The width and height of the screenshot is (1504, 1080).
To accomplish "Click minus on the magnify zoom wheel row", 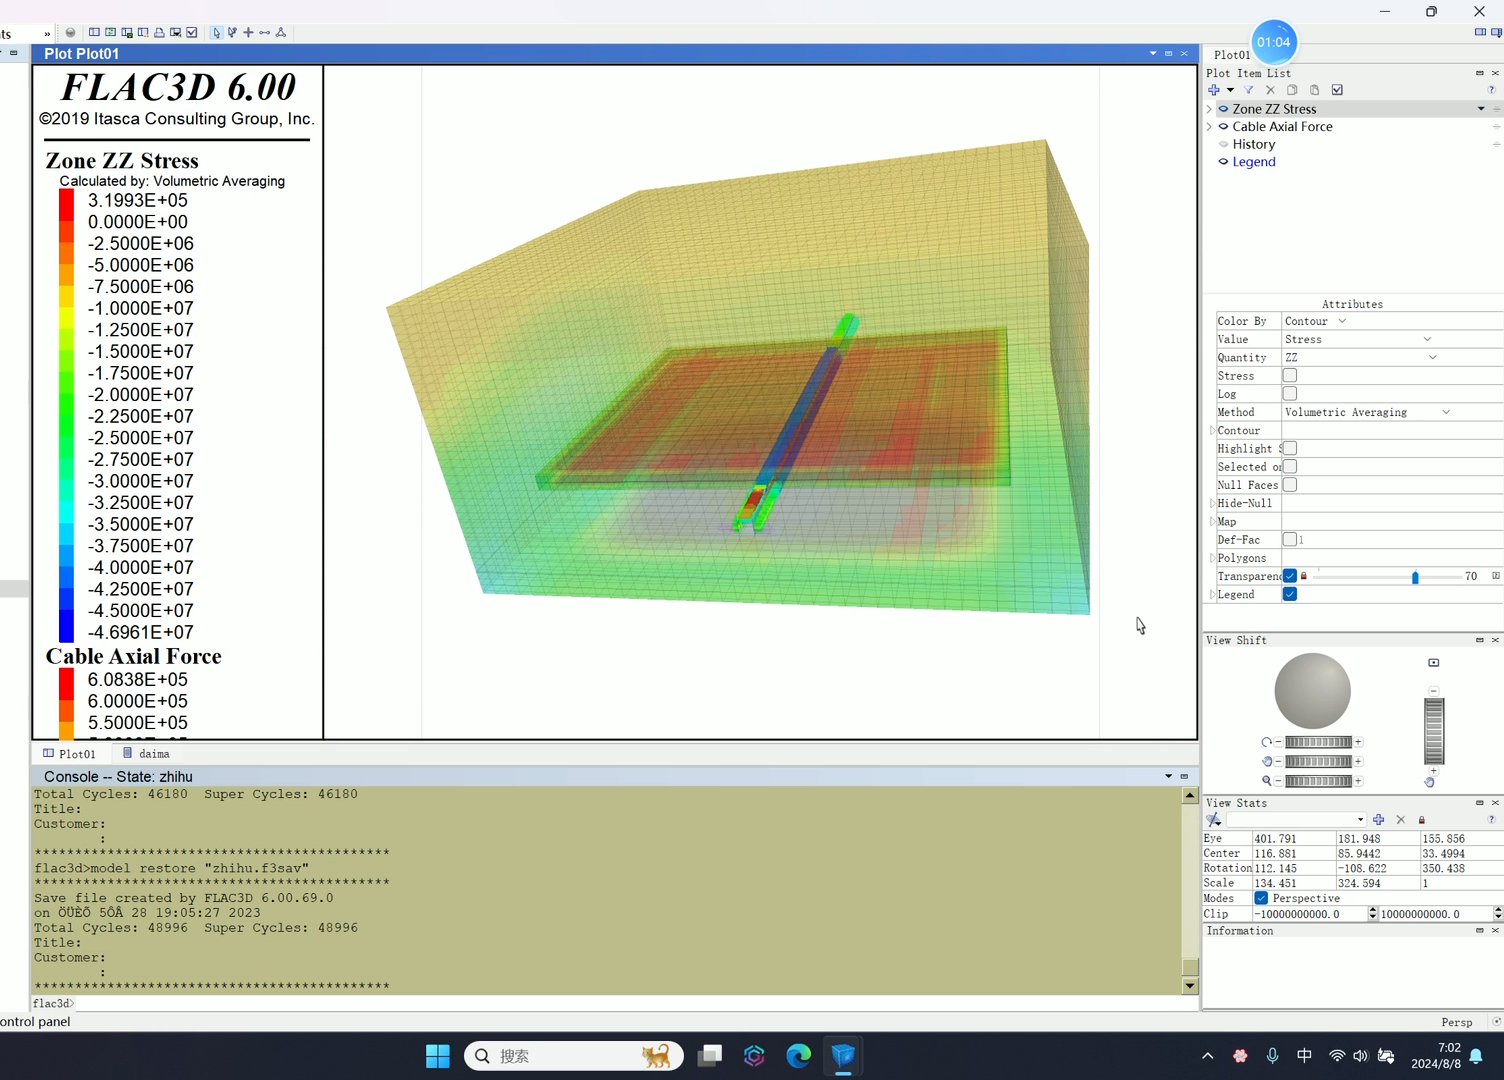I will pyautogui.click(x=1278, y=781).
